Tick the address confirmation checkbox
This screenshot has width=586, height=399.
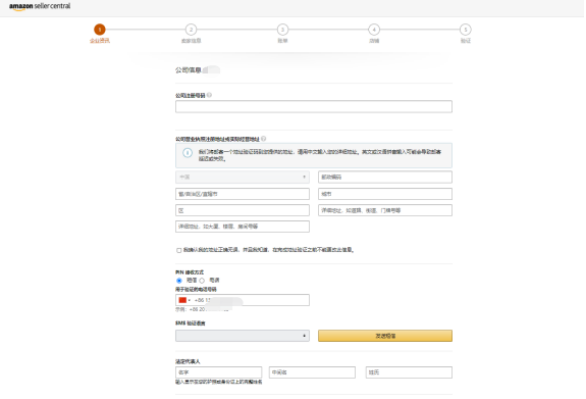179,250
